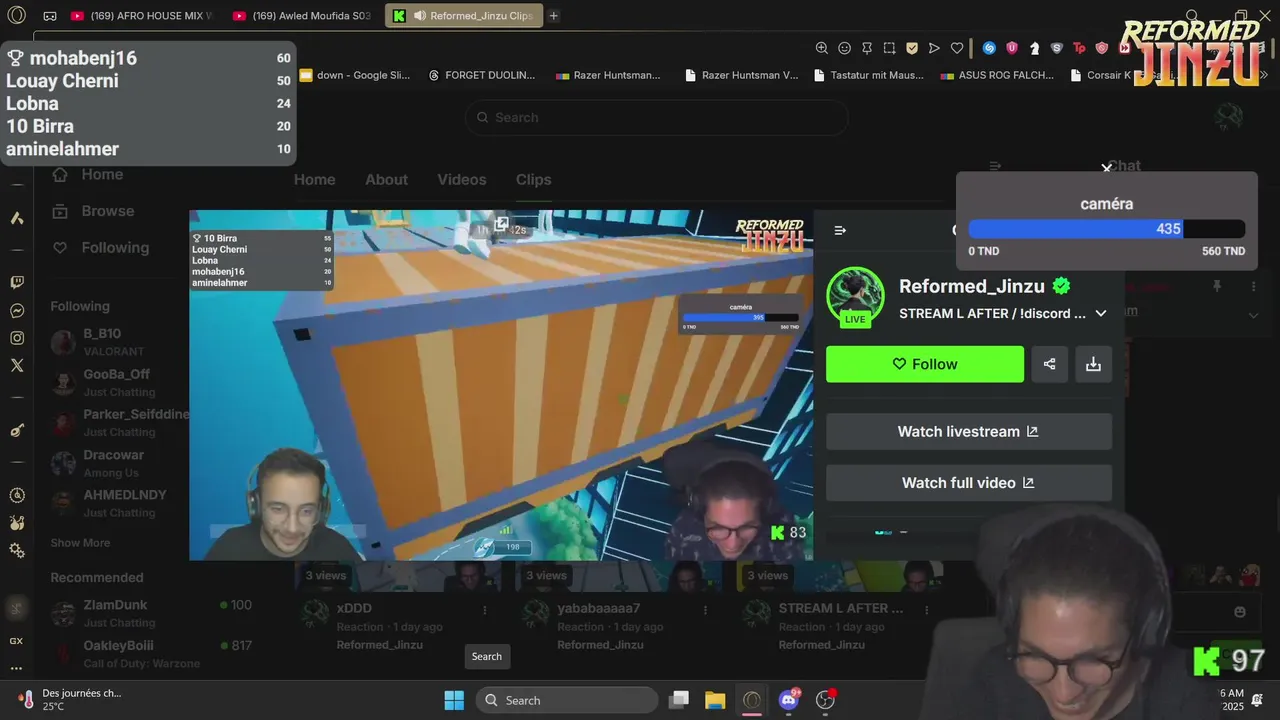Switch to the AFRO HOUSE MIX tab
This screenshot has width=1280, height=720.
pos(142,16)
